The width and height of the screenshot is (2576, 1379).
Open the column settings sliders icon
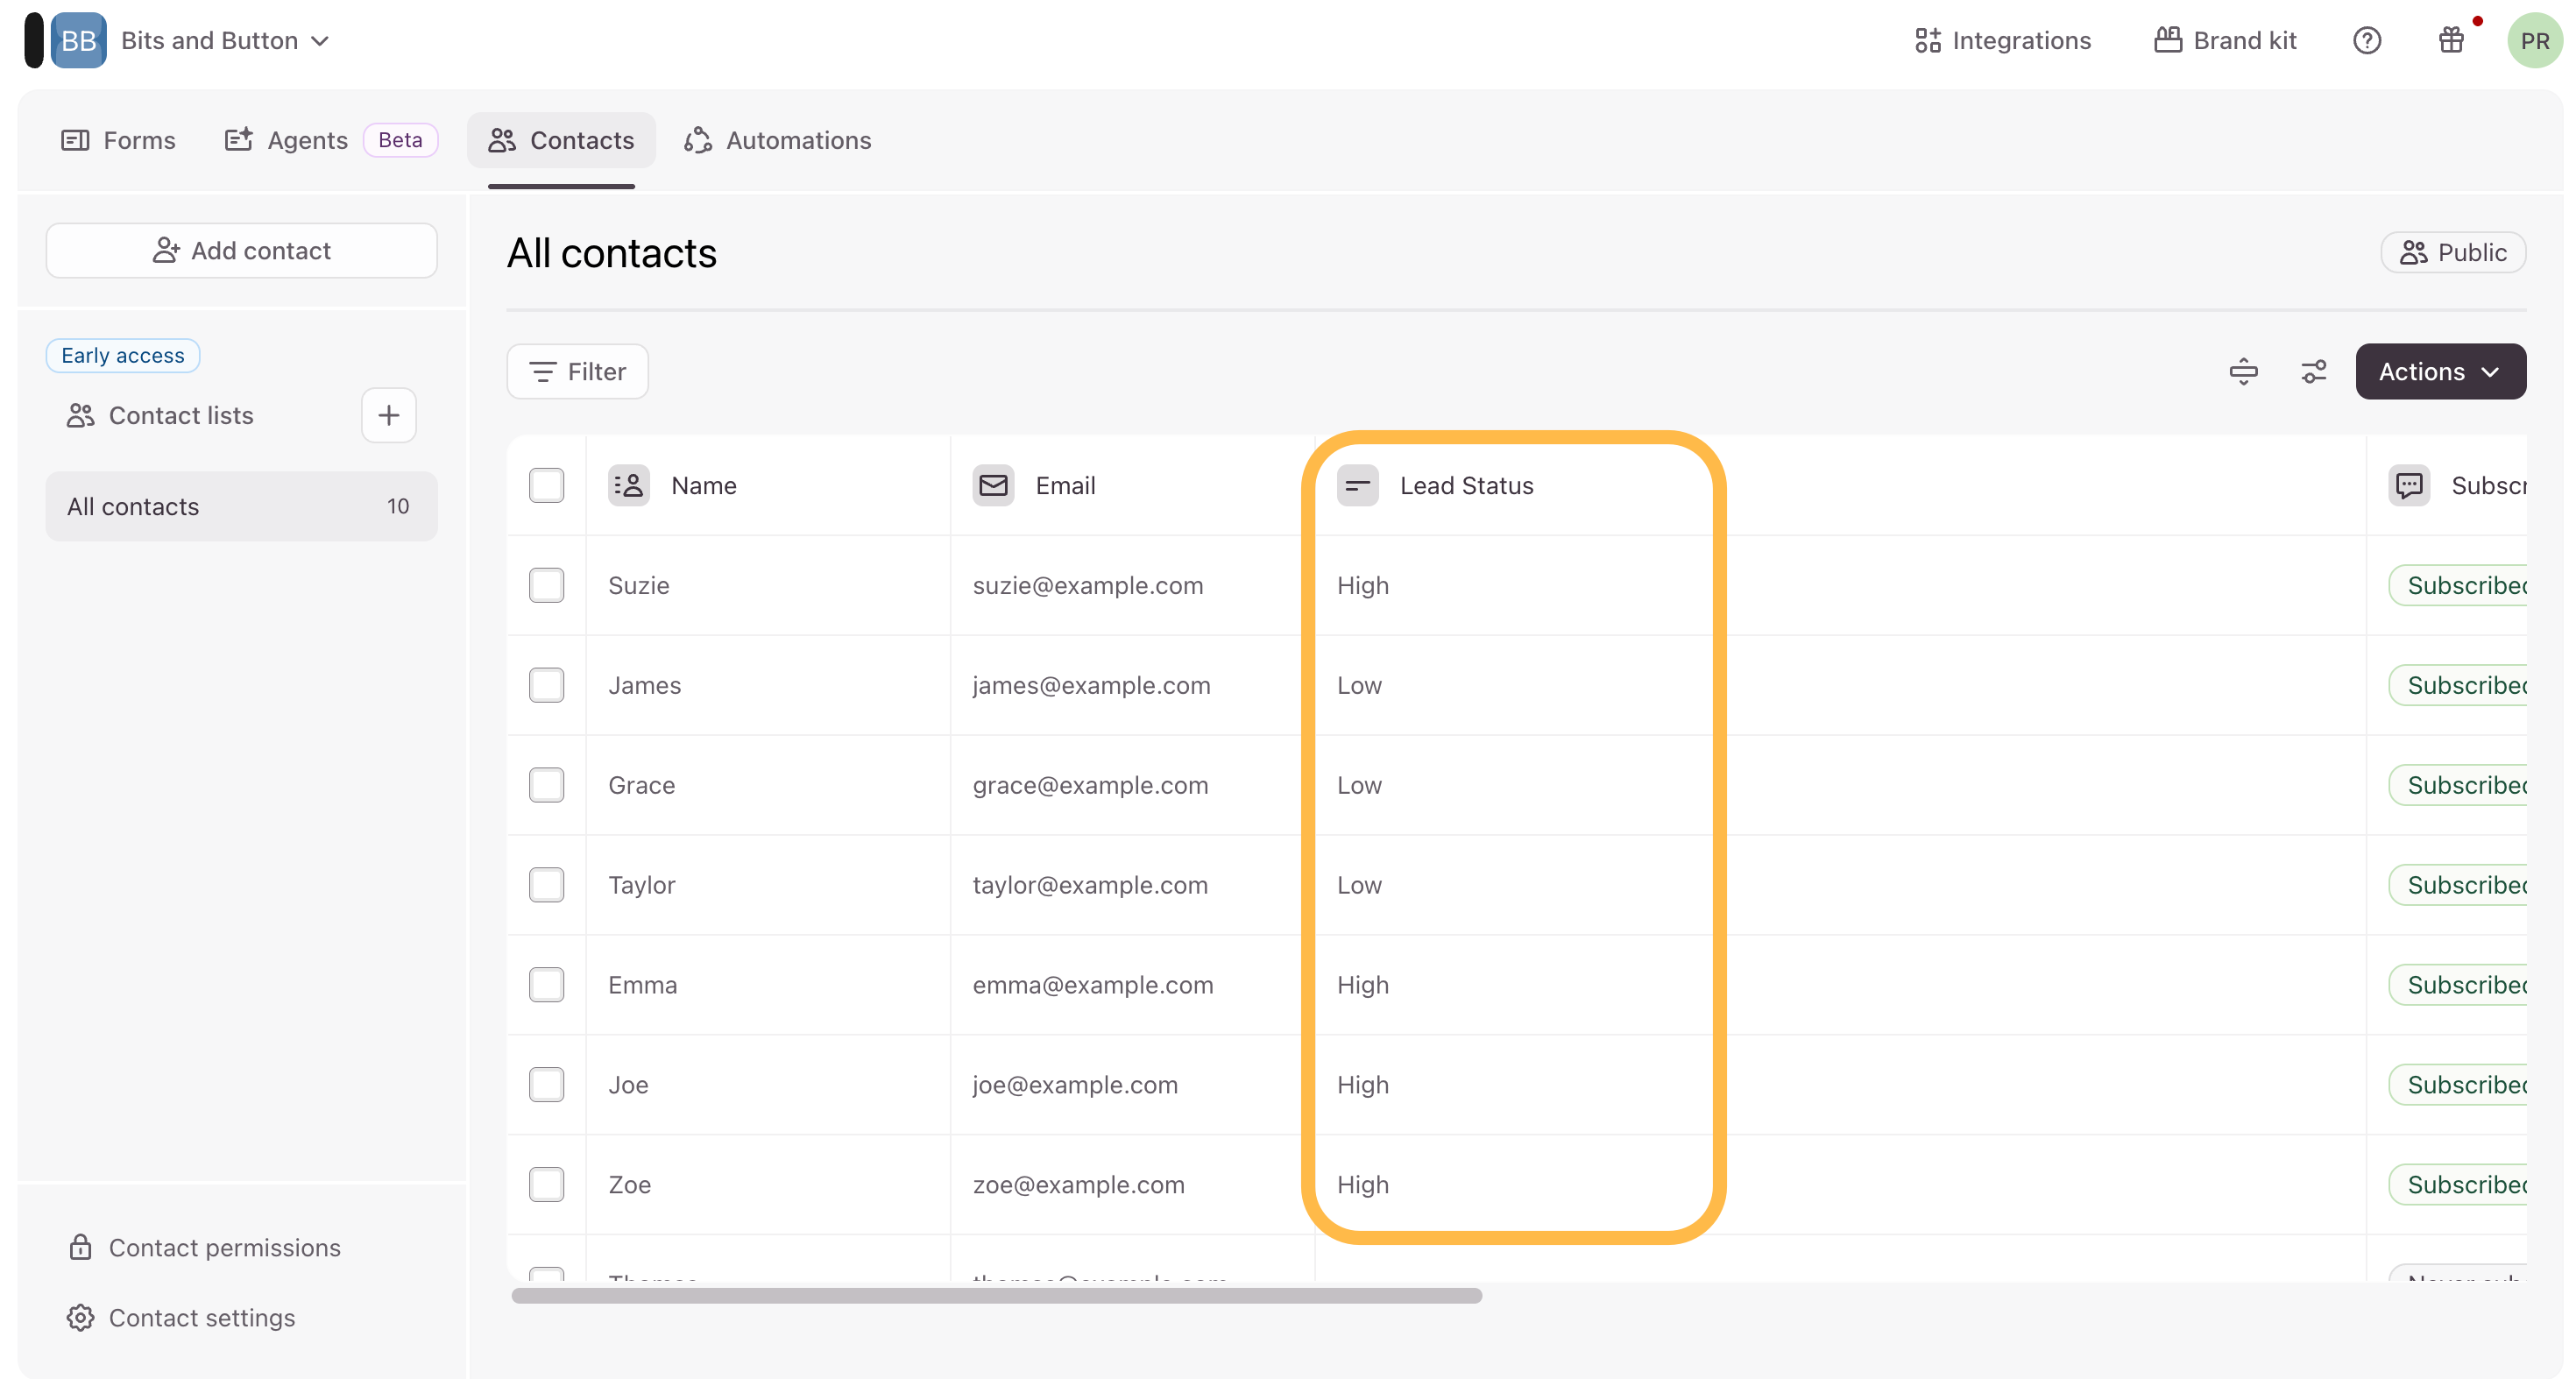click(2313, 372)
